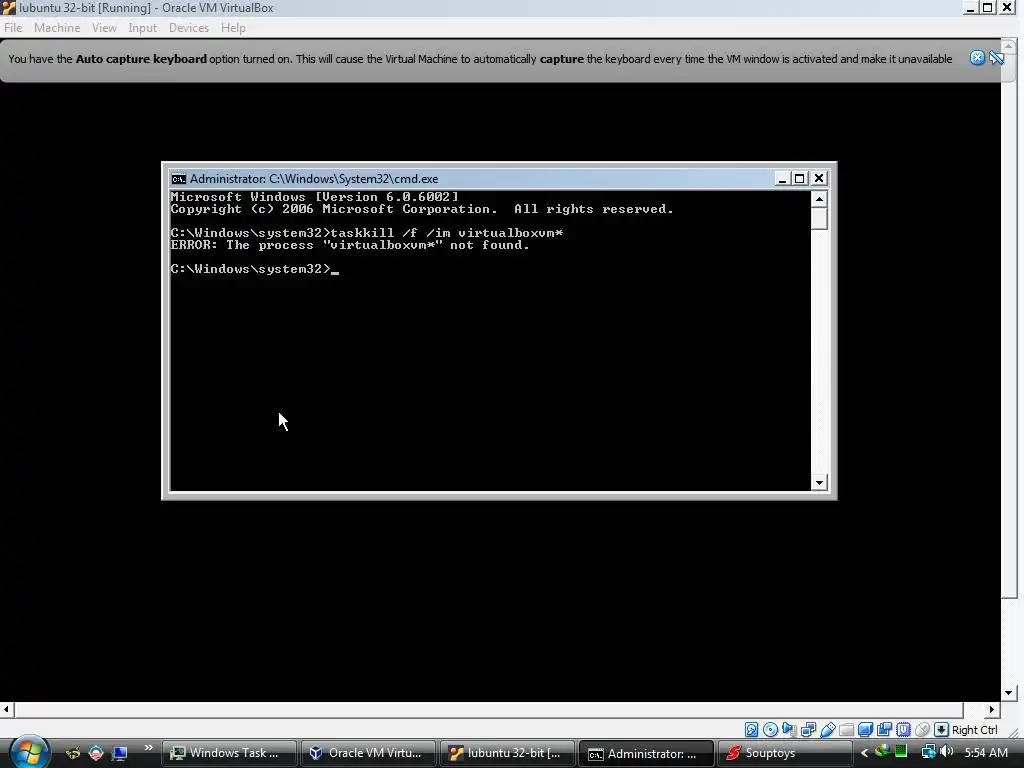Expand hidden system tray icons
The image size is (1024, 768).
point(864,753)
